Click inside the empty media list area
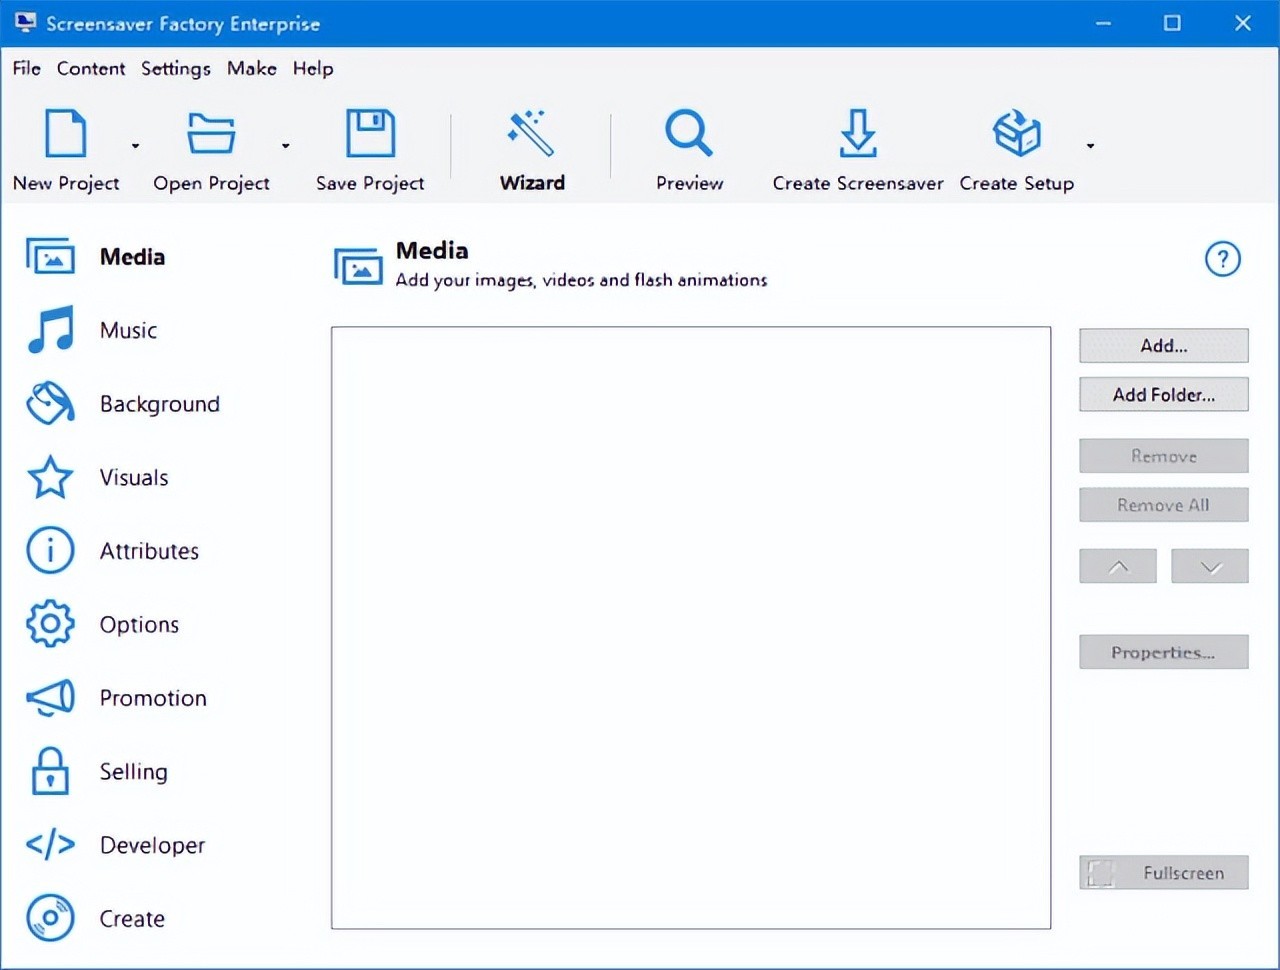Screen dimensions: 1280x970 [690, 627]
